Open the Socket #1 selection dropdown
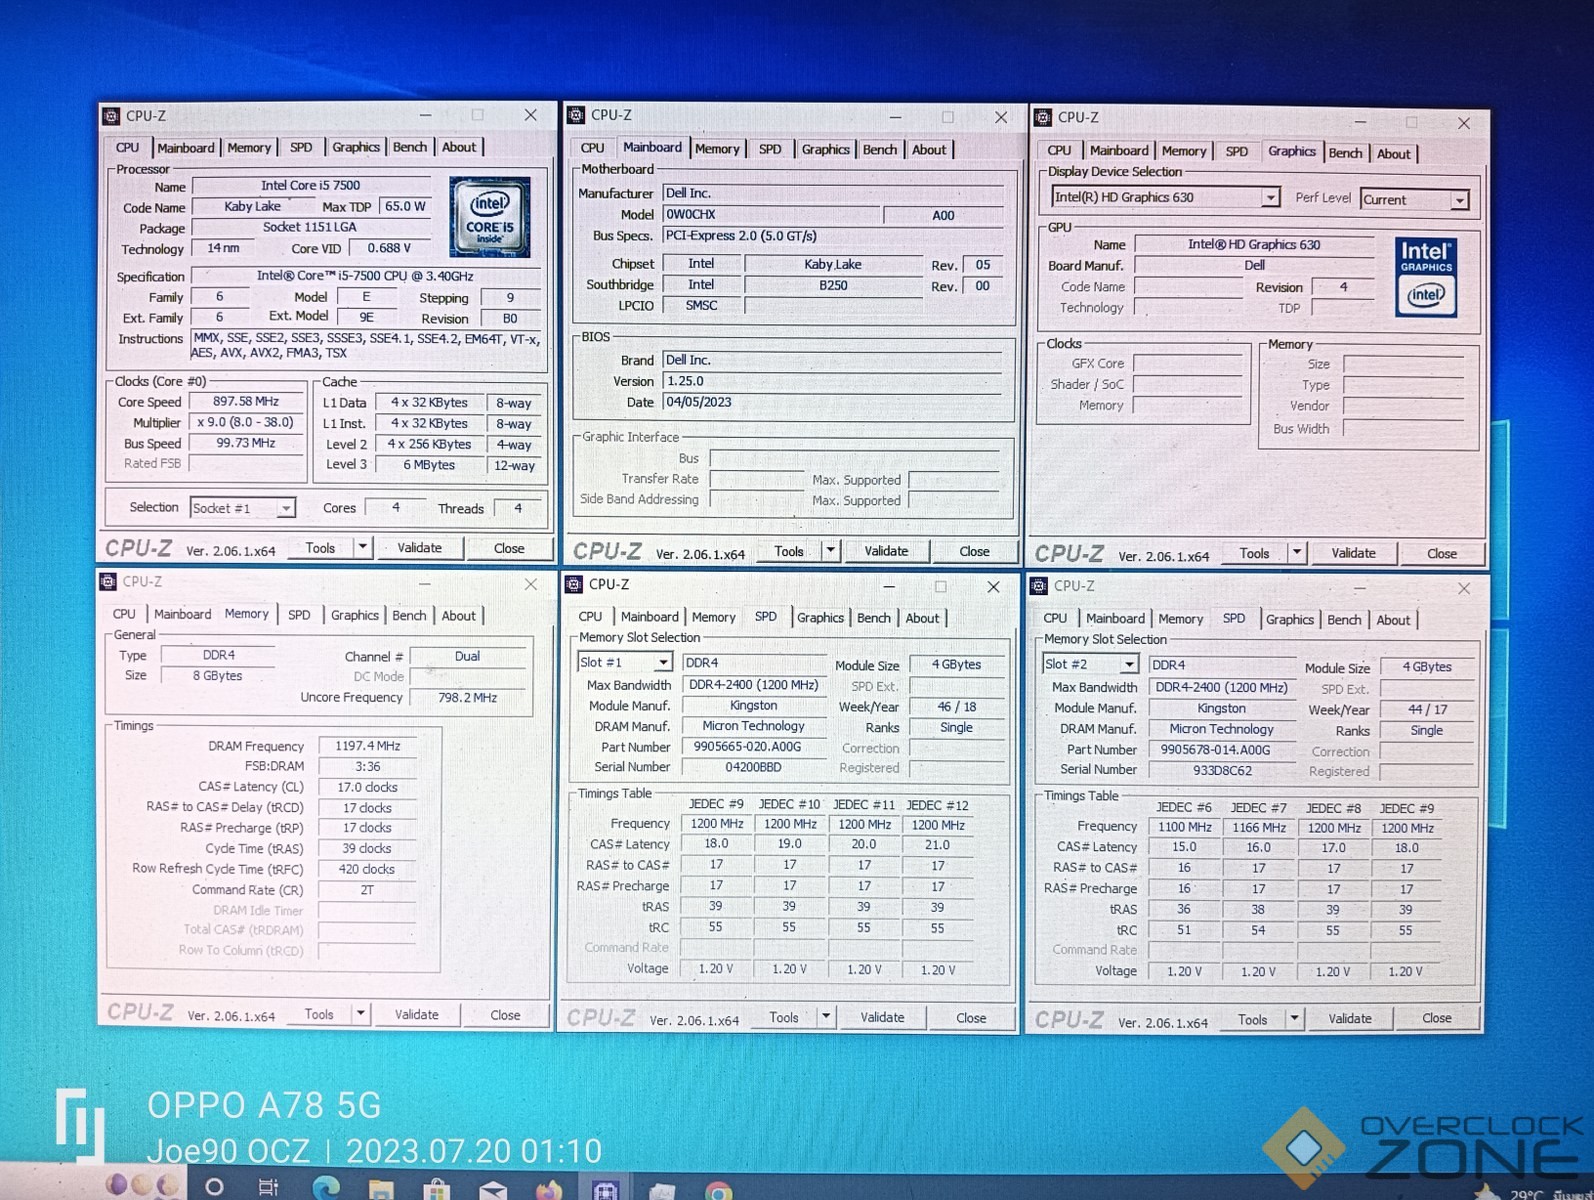This screenshot has width=1594, height=1200. 285,509
